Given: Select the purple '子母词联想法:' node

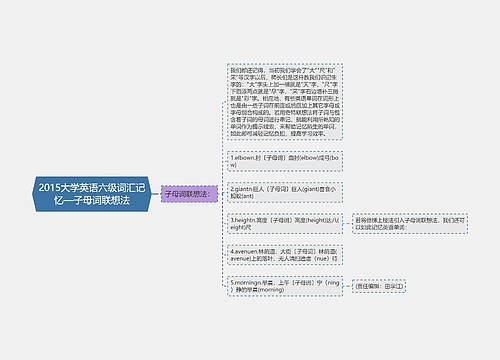Looking at the screenshot, I should pyautogui.click(x=189, y=194).
